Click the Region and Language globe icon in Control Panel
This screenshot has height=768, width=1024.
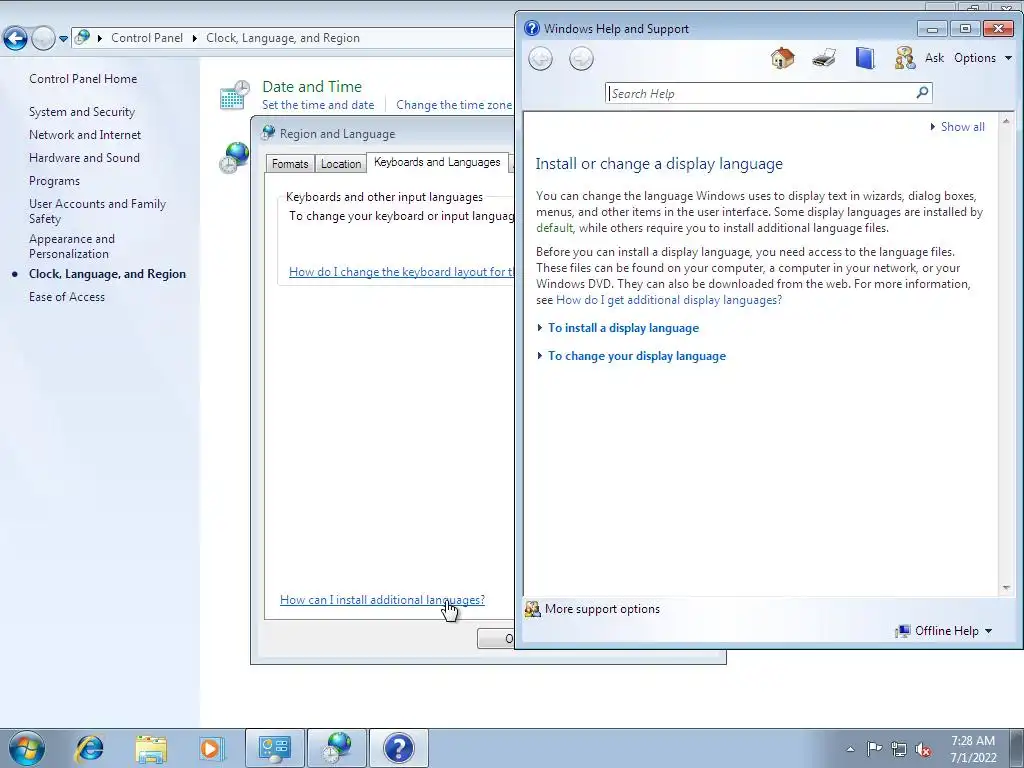tap(234, 157)
